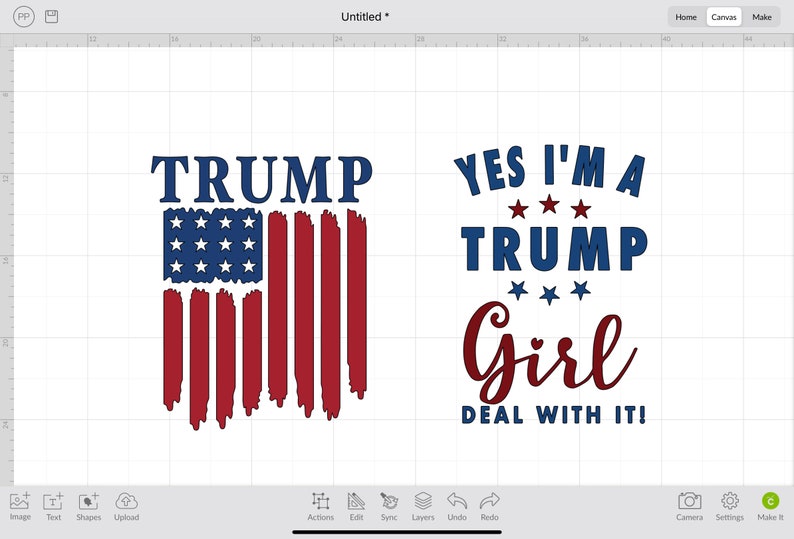This screenshot has height=539, width=794.
Task: Tap the green Make It button
Action: click(770, 507)
